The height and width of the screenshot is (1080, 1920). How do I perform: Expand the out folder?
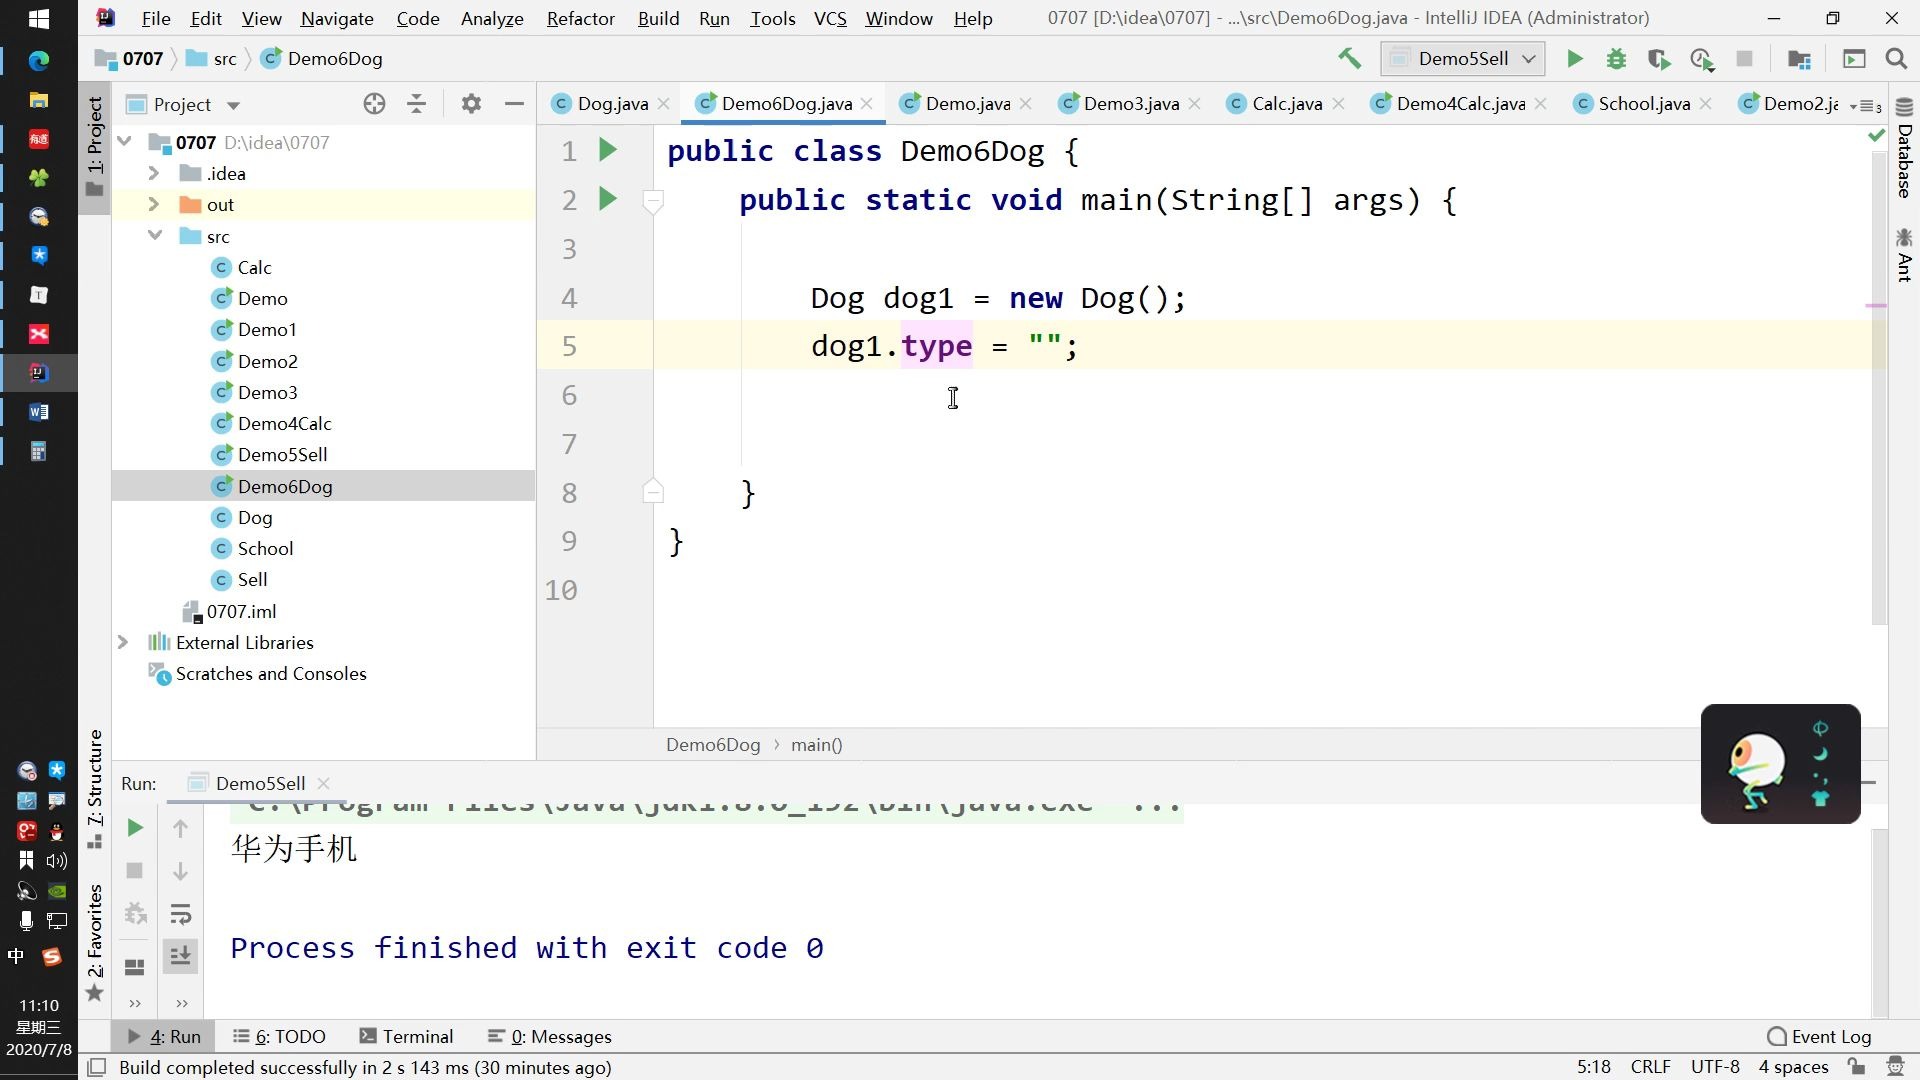pos(153,204)
